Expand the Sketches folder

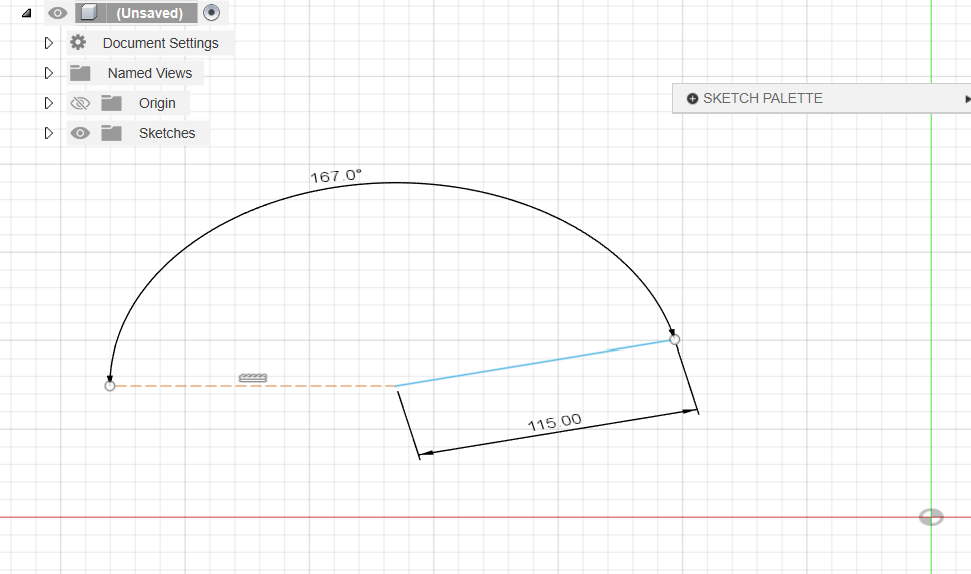point(48,133)
